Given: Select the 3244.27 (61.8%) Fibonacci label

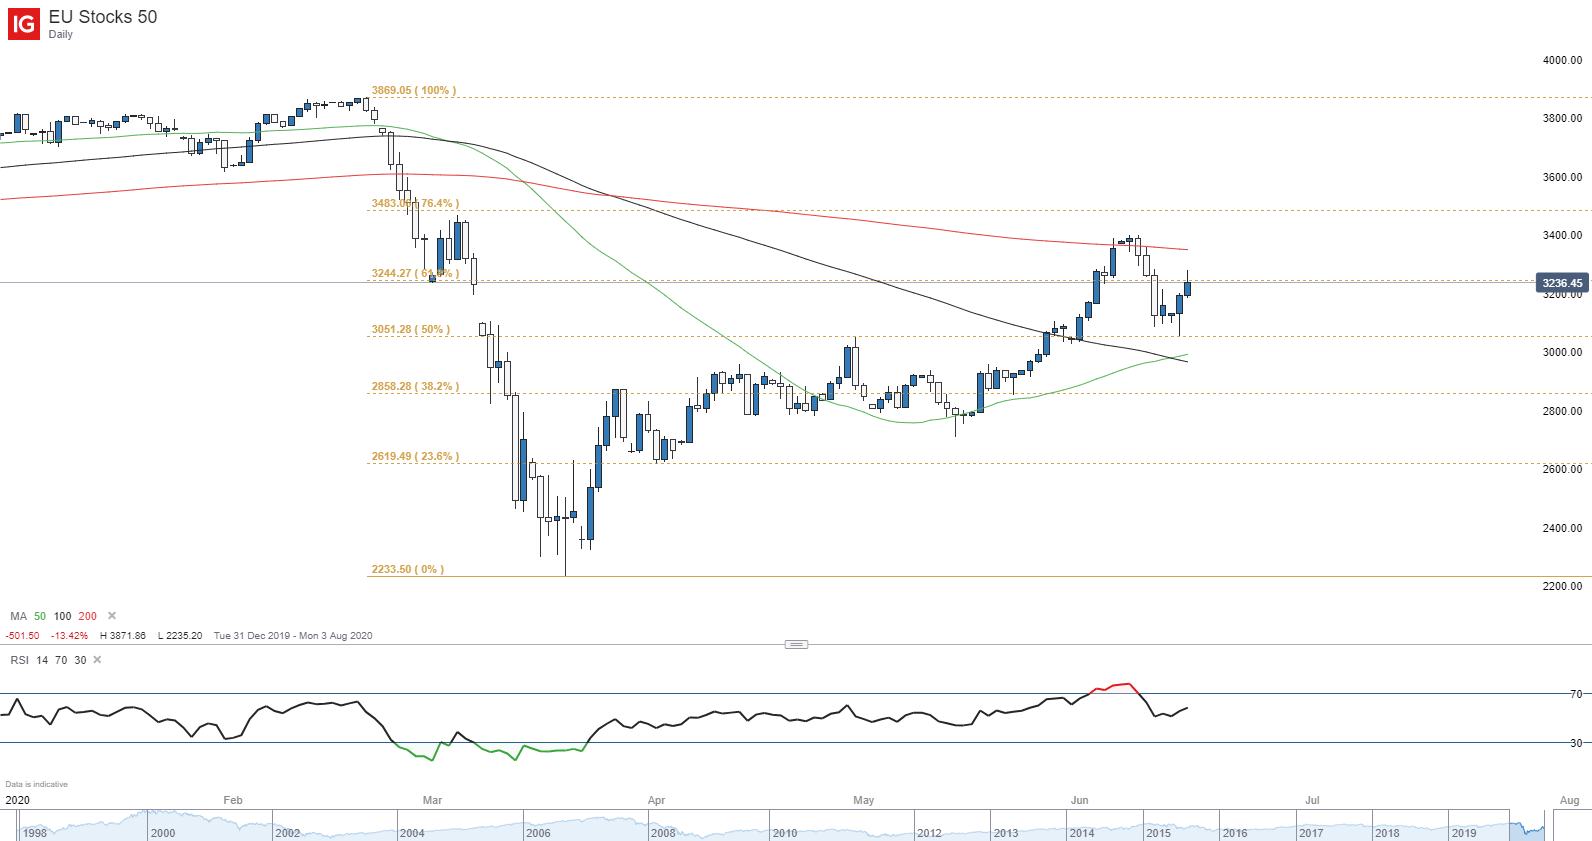Looking at the screenshot, I should click(415, 273).
